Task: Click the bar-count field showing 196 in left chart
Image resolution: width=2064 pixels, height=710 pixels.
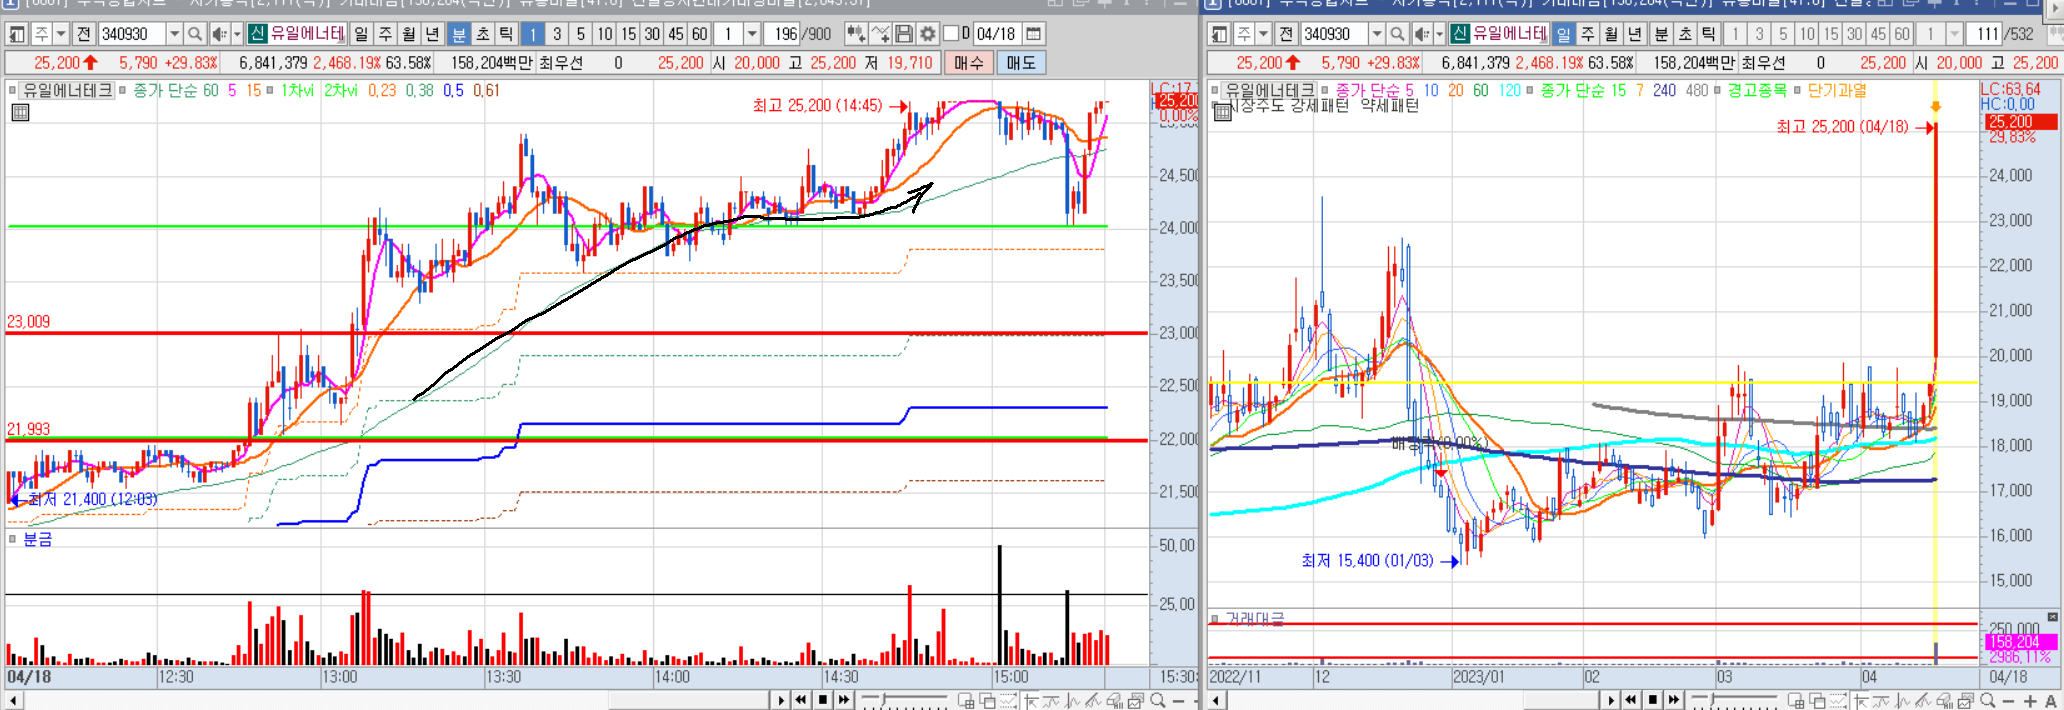Action: pyautogui.click(x=782, y=34)
